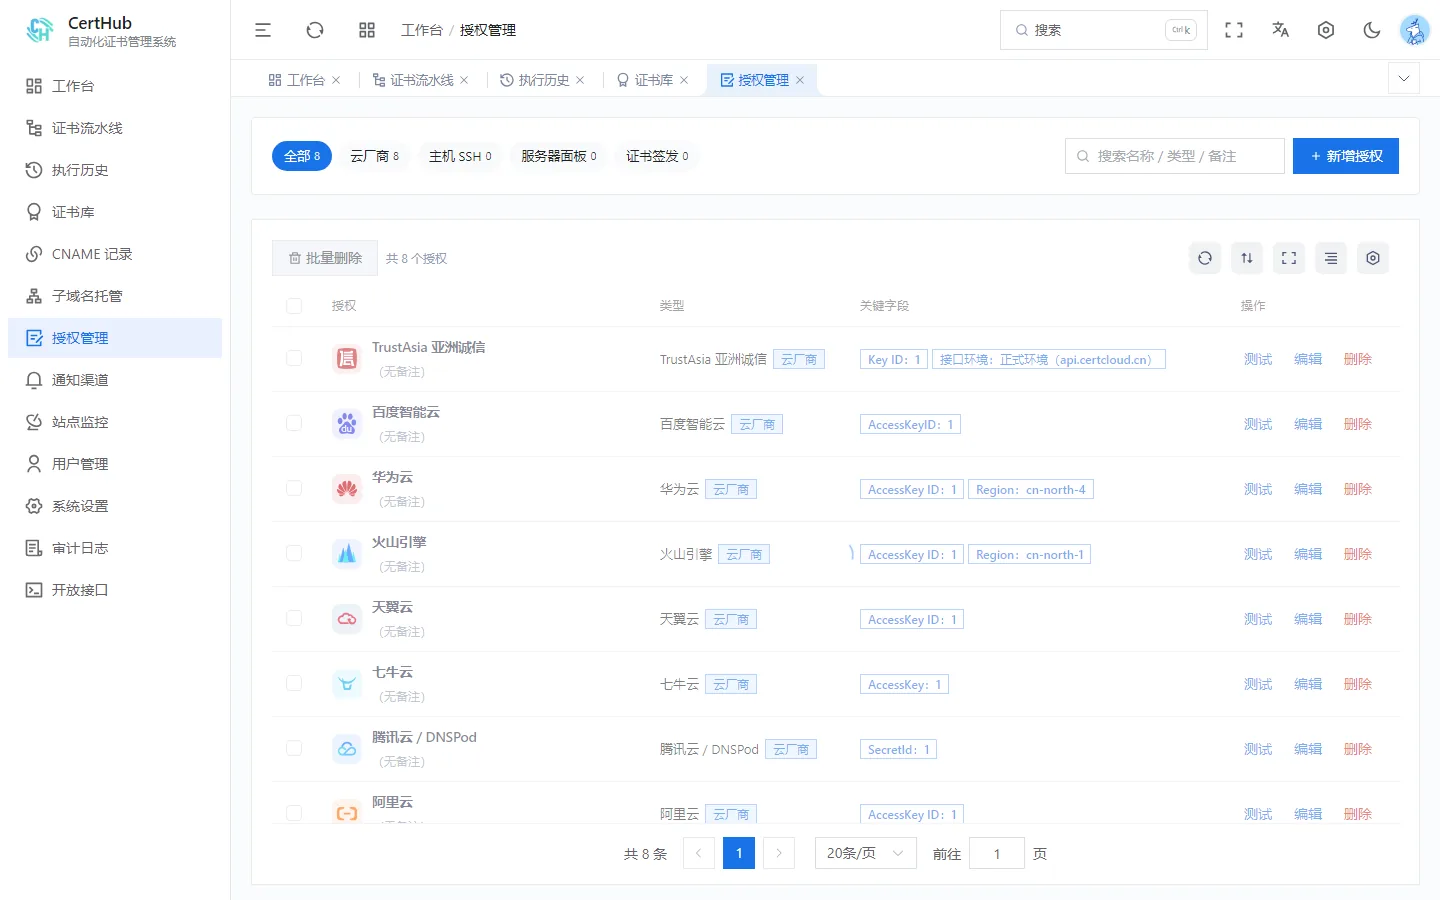Edit the 华为云 authorization
The image size is (1440, 900).
point(1308,489)
